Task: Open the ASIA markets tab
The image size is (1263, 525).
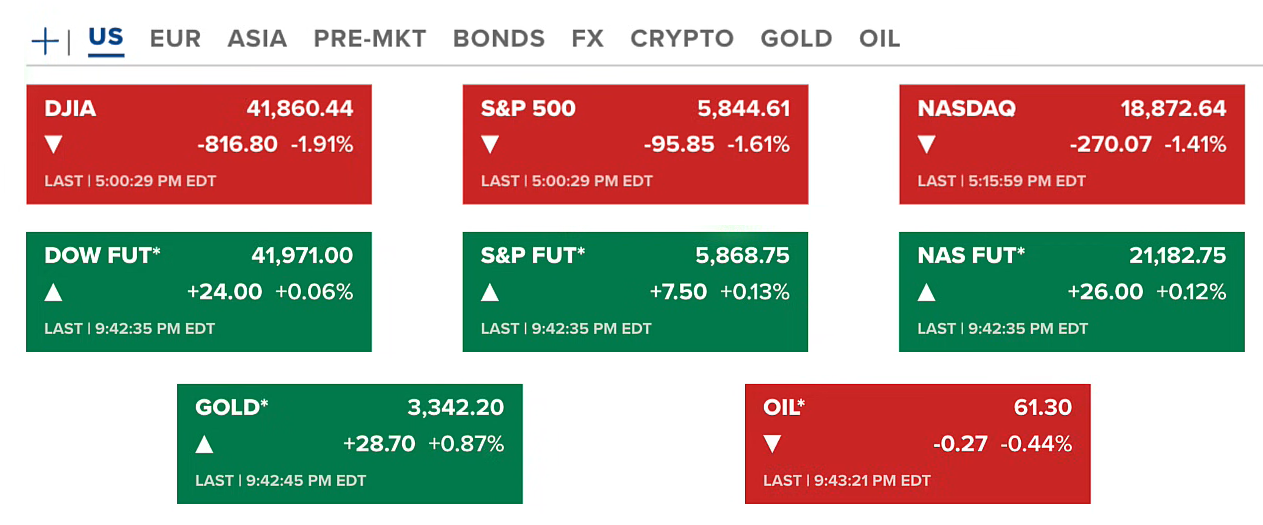Action: pos(257,39)
